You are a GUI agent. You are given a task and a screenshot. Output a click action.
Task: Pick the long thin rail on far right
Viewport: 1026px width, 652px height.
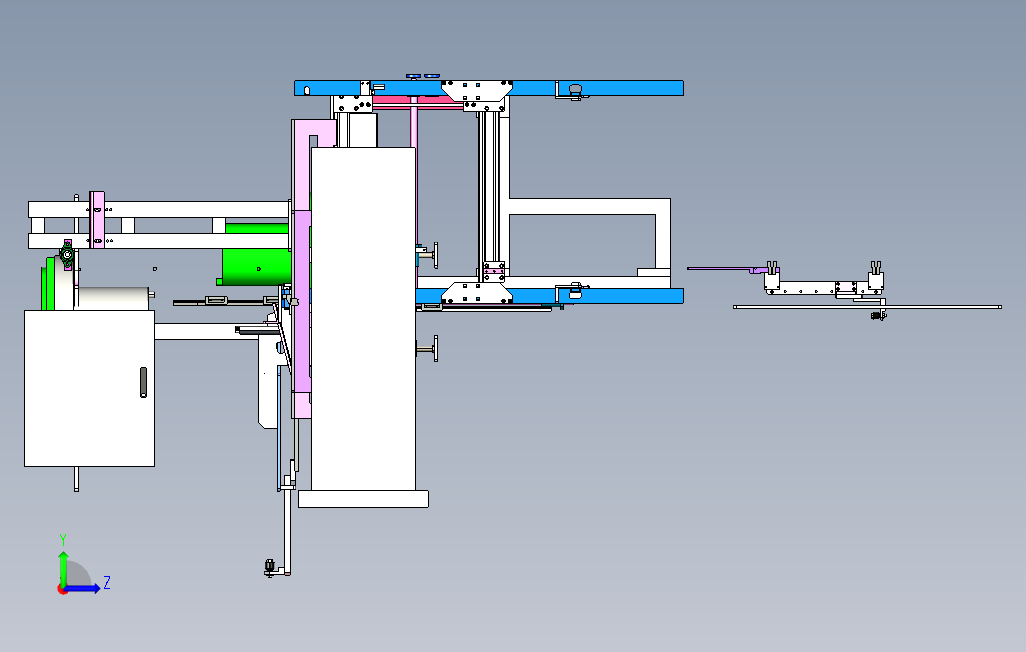867,306
